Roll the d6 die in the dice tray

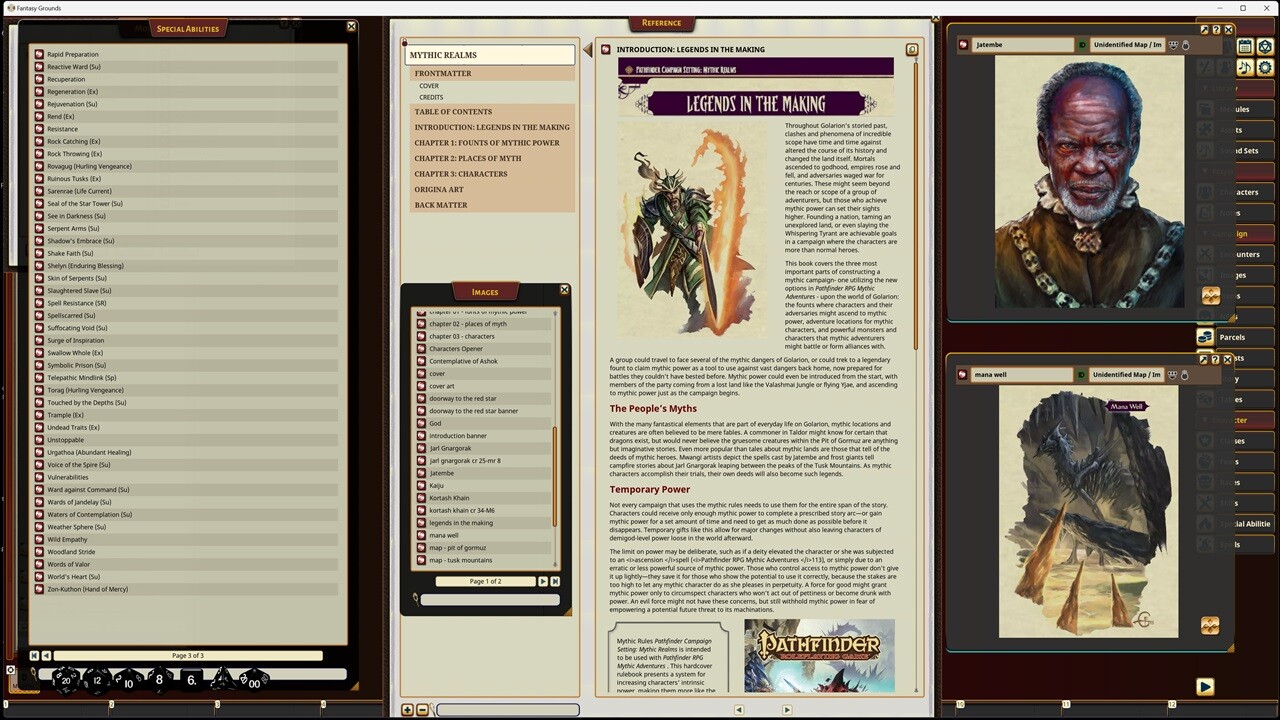tap(190, 681)
